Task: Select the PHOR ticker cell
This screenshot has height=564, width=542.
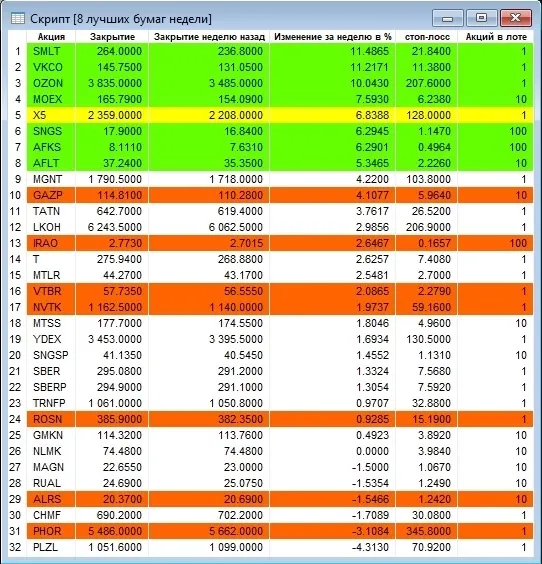Action: point(51,531)
